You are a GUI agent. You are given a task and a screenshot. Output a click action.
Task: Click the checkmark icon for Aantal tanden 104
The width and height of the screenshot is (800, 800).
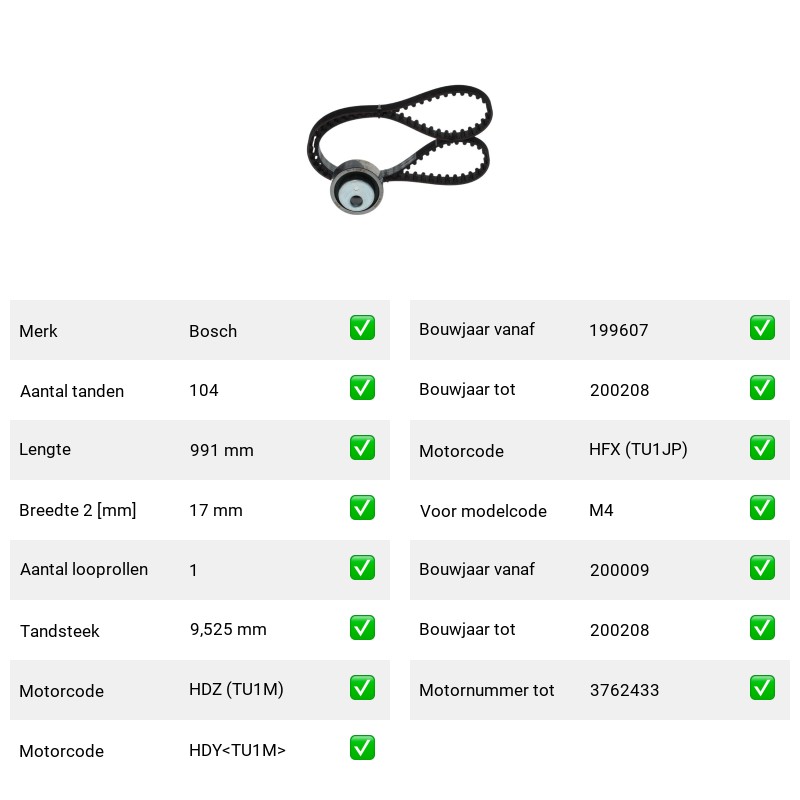362,388
